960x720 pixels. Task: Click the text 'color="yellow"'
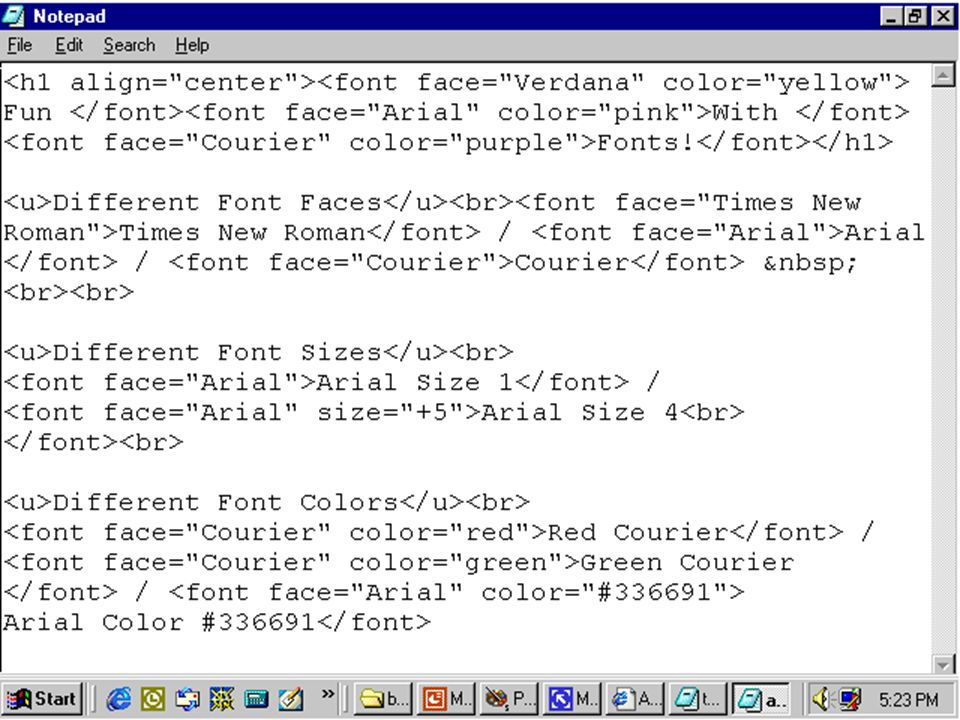click(x=779, y=83)
